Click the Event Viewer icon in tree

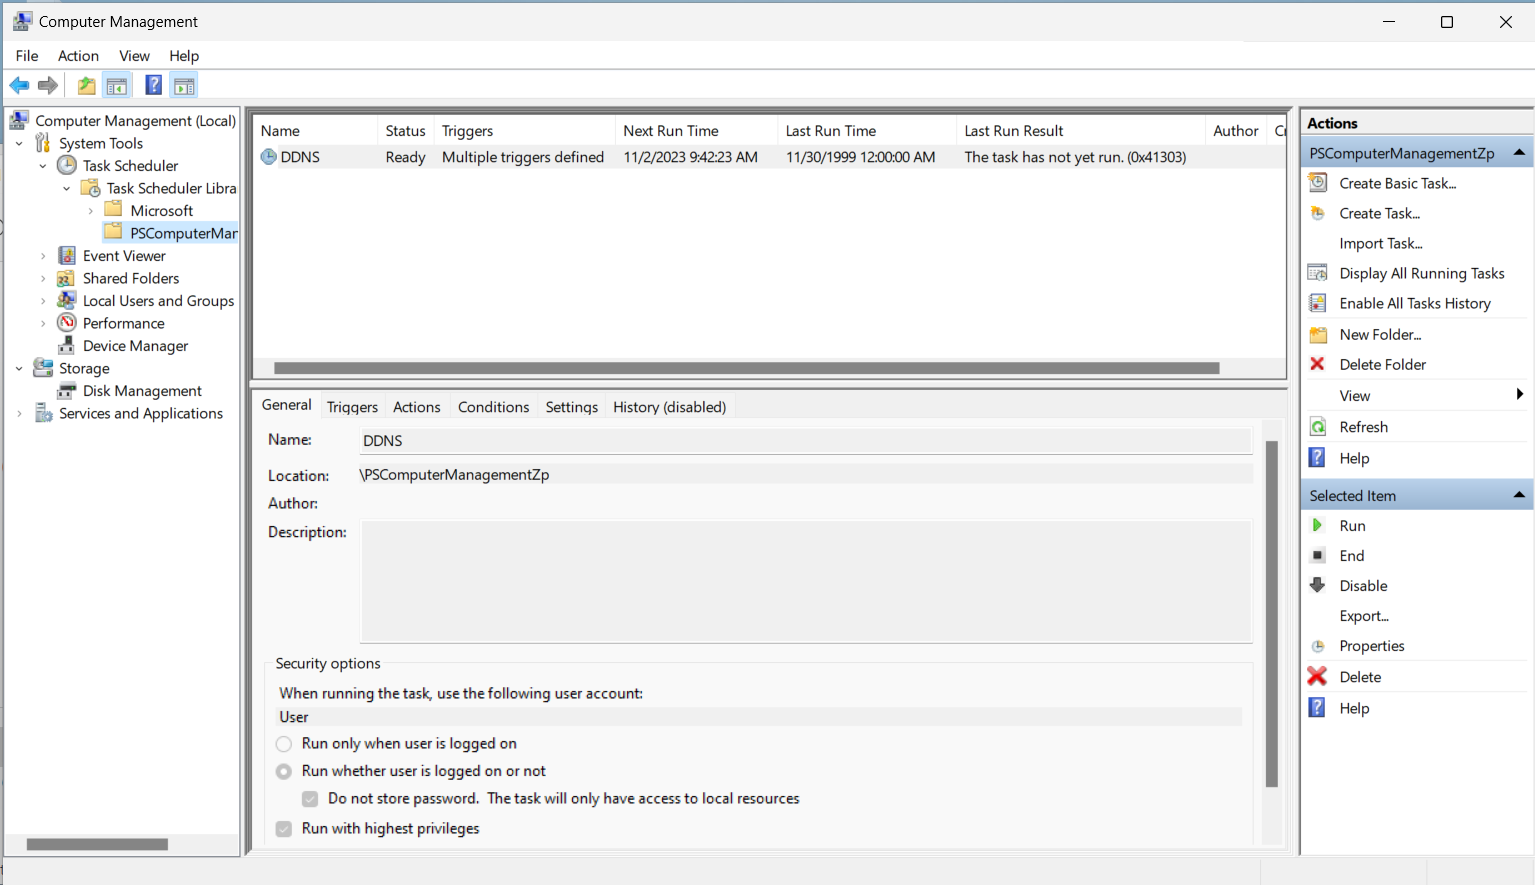67,255
